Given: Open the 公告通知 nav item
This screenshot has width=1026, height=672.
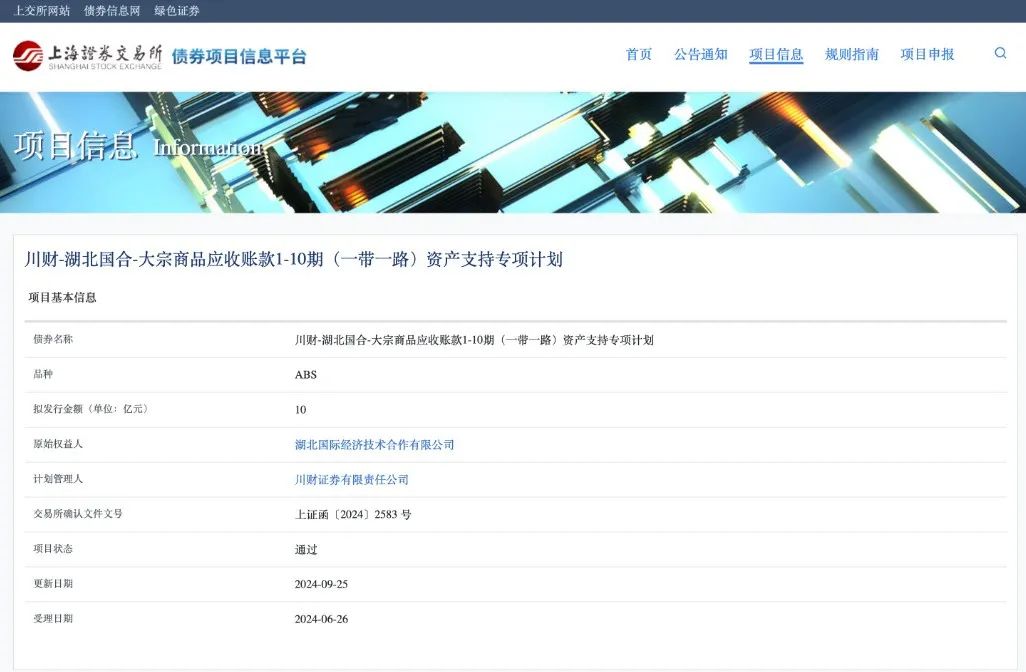Looking at the screenshot, I should click(701, 54).
